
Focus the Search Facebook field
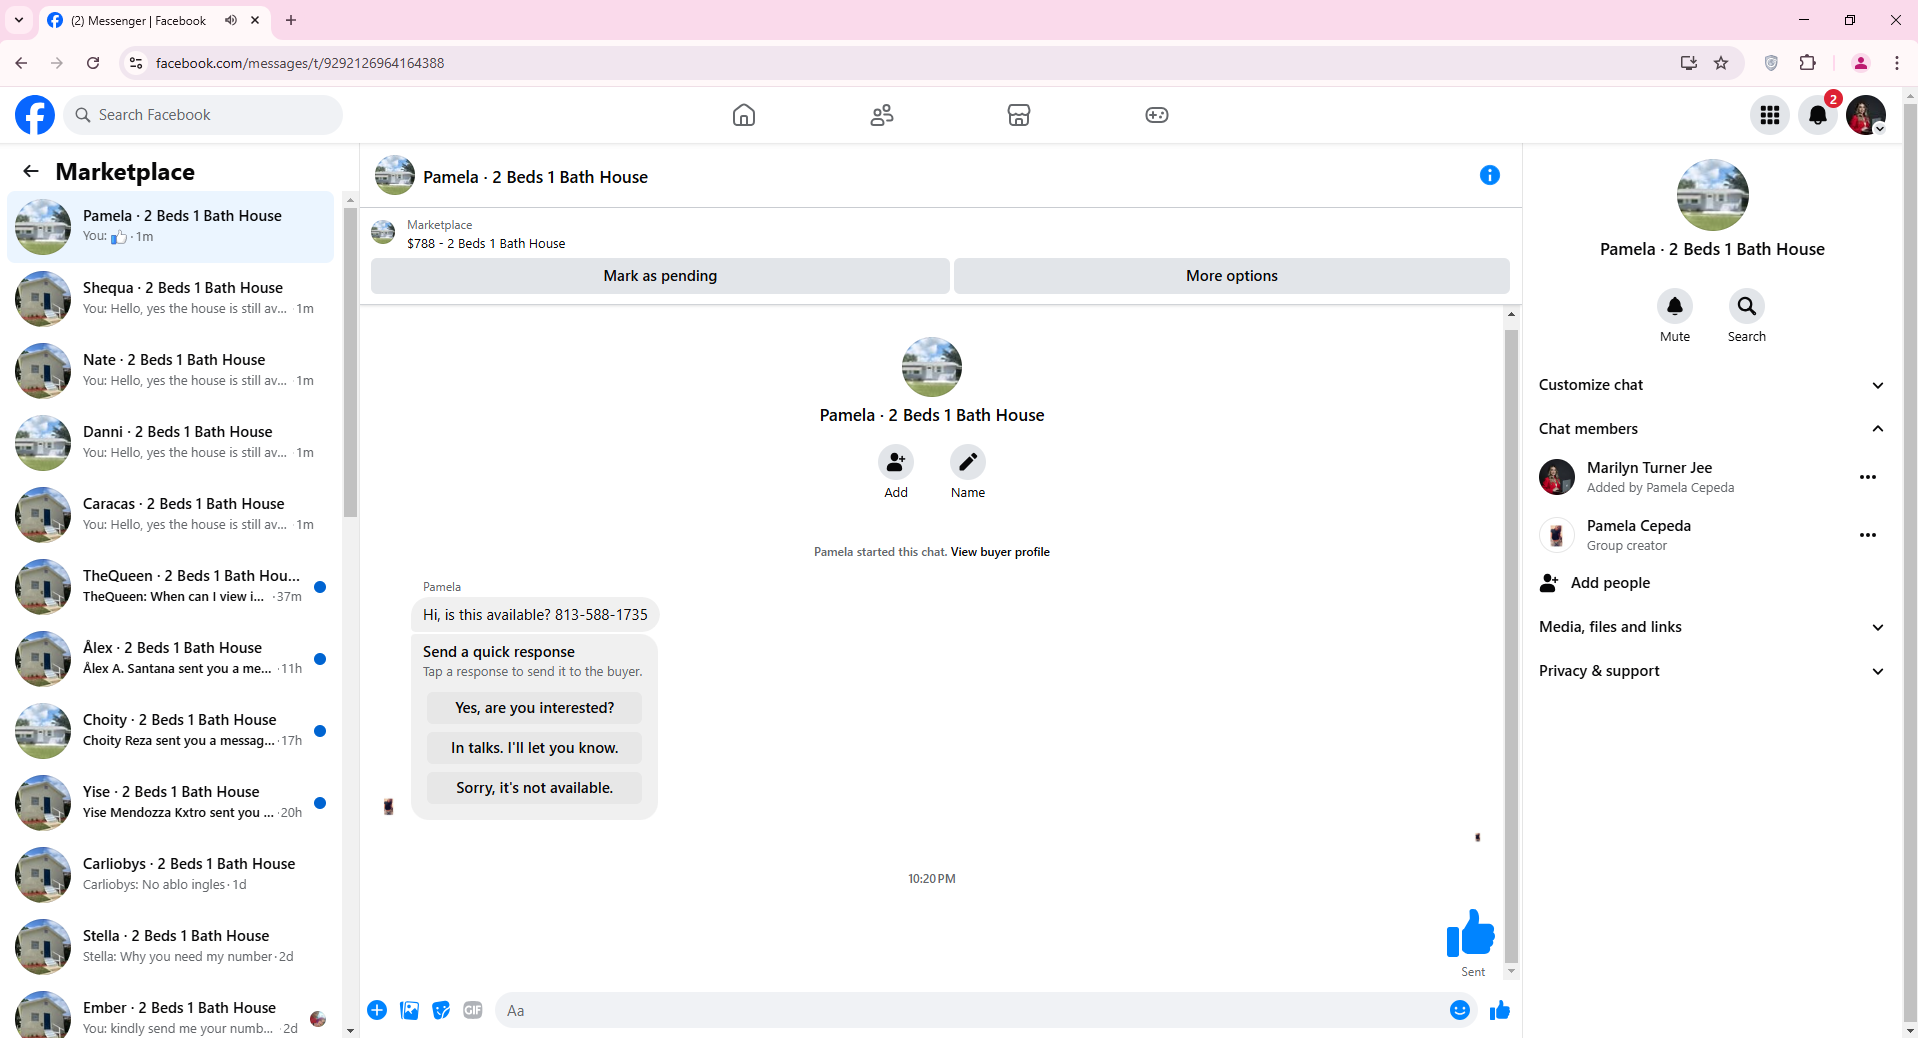[x=203, y=115]
